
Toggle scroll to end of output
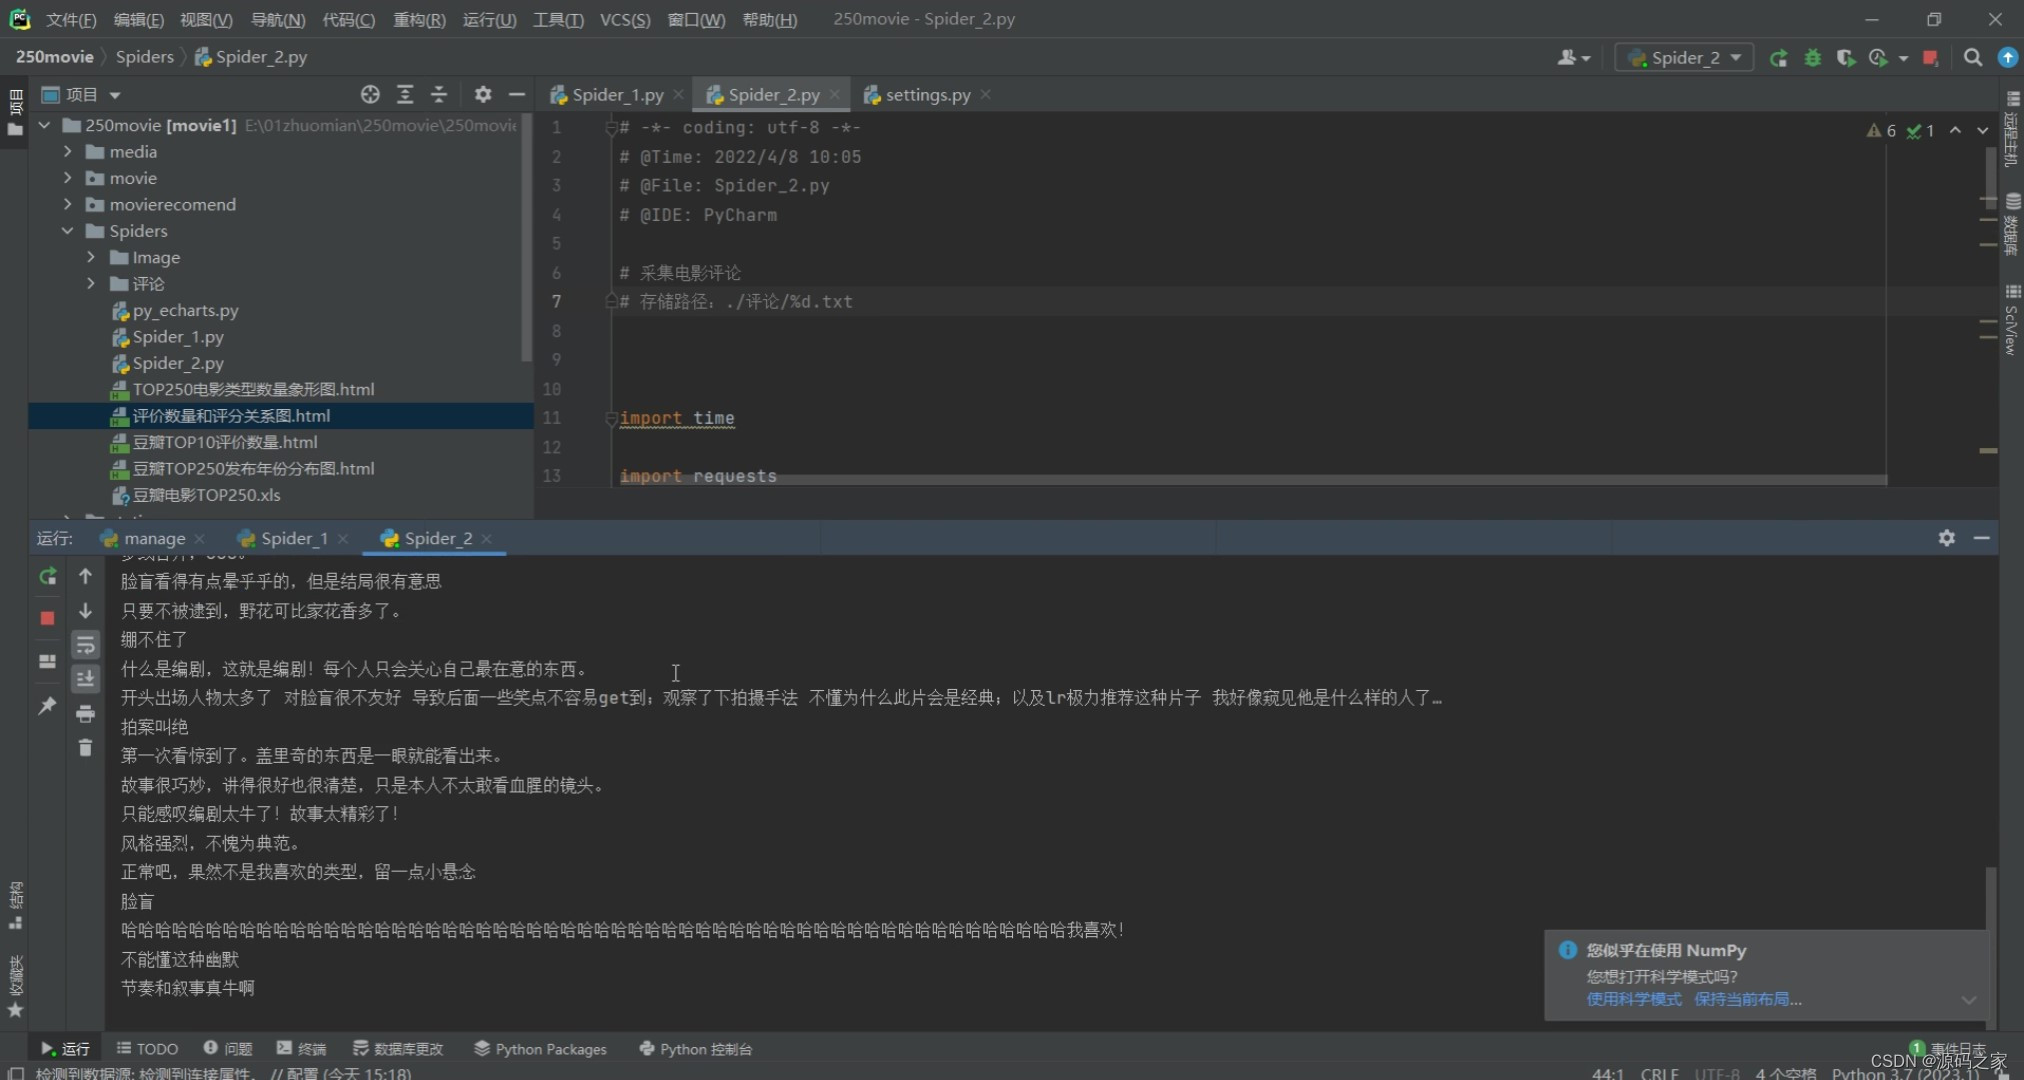[x=85, y=679]
